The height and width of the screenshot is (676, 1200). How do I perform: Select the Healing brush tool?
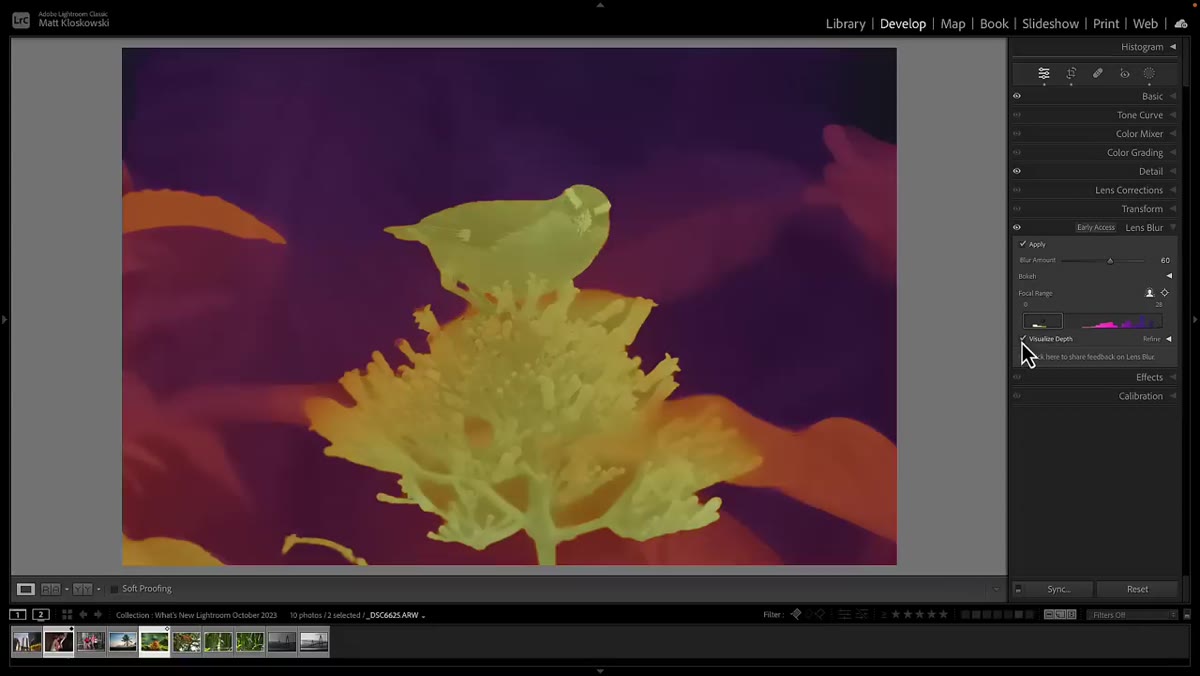click(1098, 73)
